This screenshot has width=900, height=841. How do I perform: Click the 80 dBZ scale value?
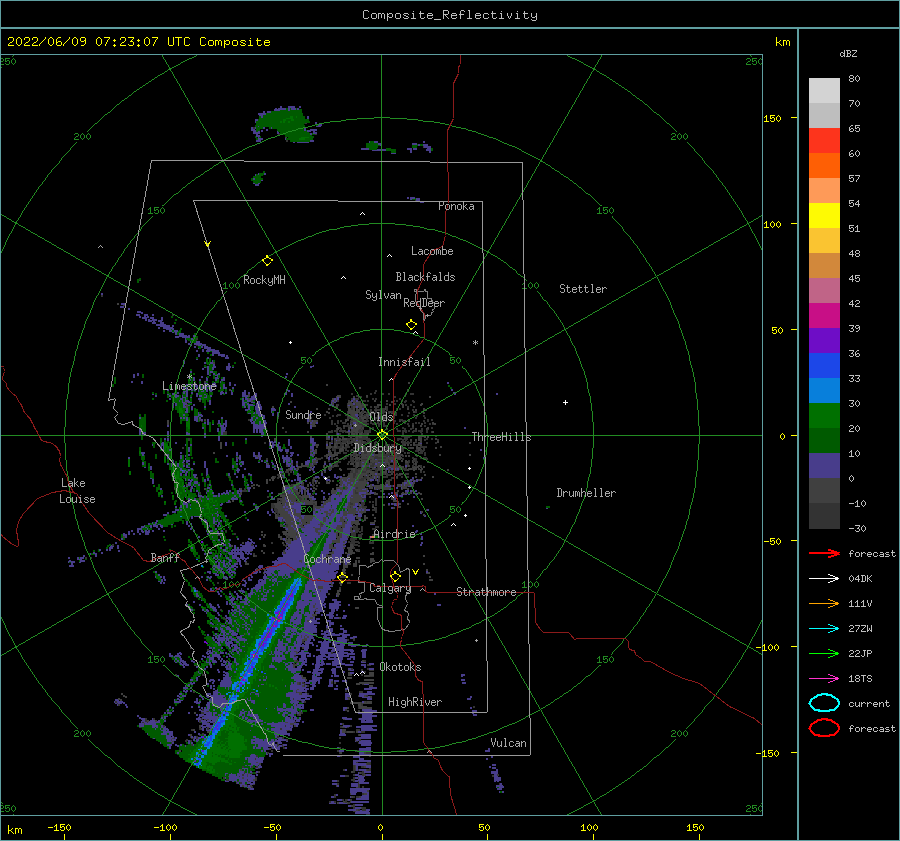click(x=854, y=78)
